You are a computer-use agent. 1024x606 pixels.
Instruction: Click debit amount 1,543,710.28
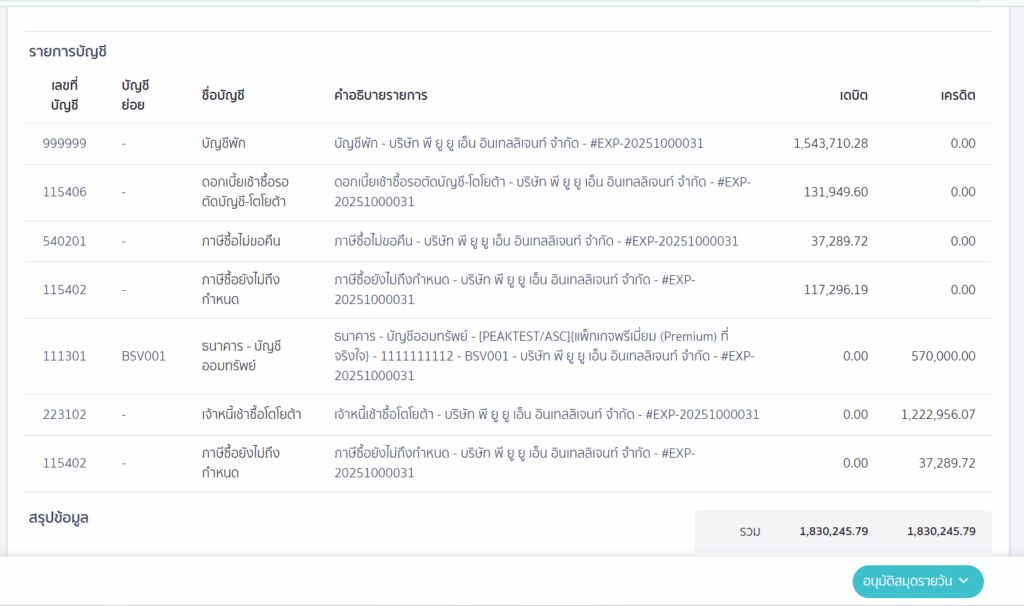(x=830, y=144)
